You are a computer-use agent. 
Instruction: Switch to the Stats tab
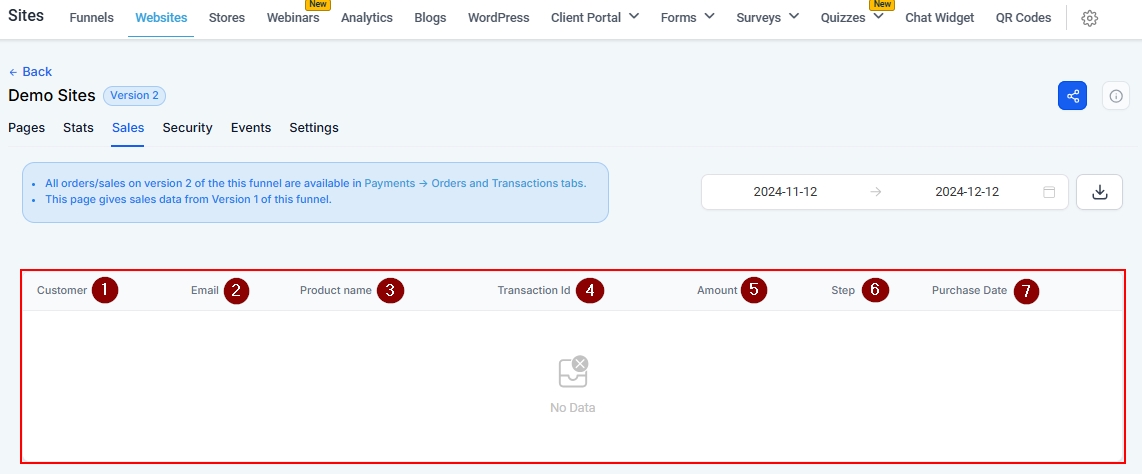[78, 128]
